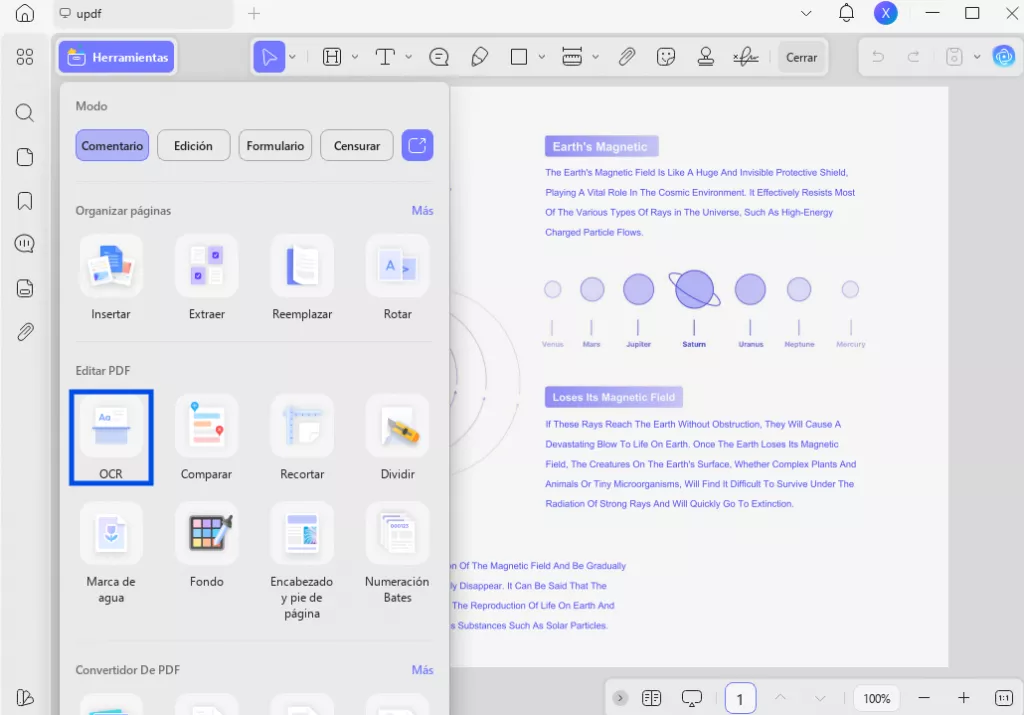The height and width of the screenshot is (715, 1024).
Task: Expand the shape tool dropdown arrow
Action: tap(541, 57)
